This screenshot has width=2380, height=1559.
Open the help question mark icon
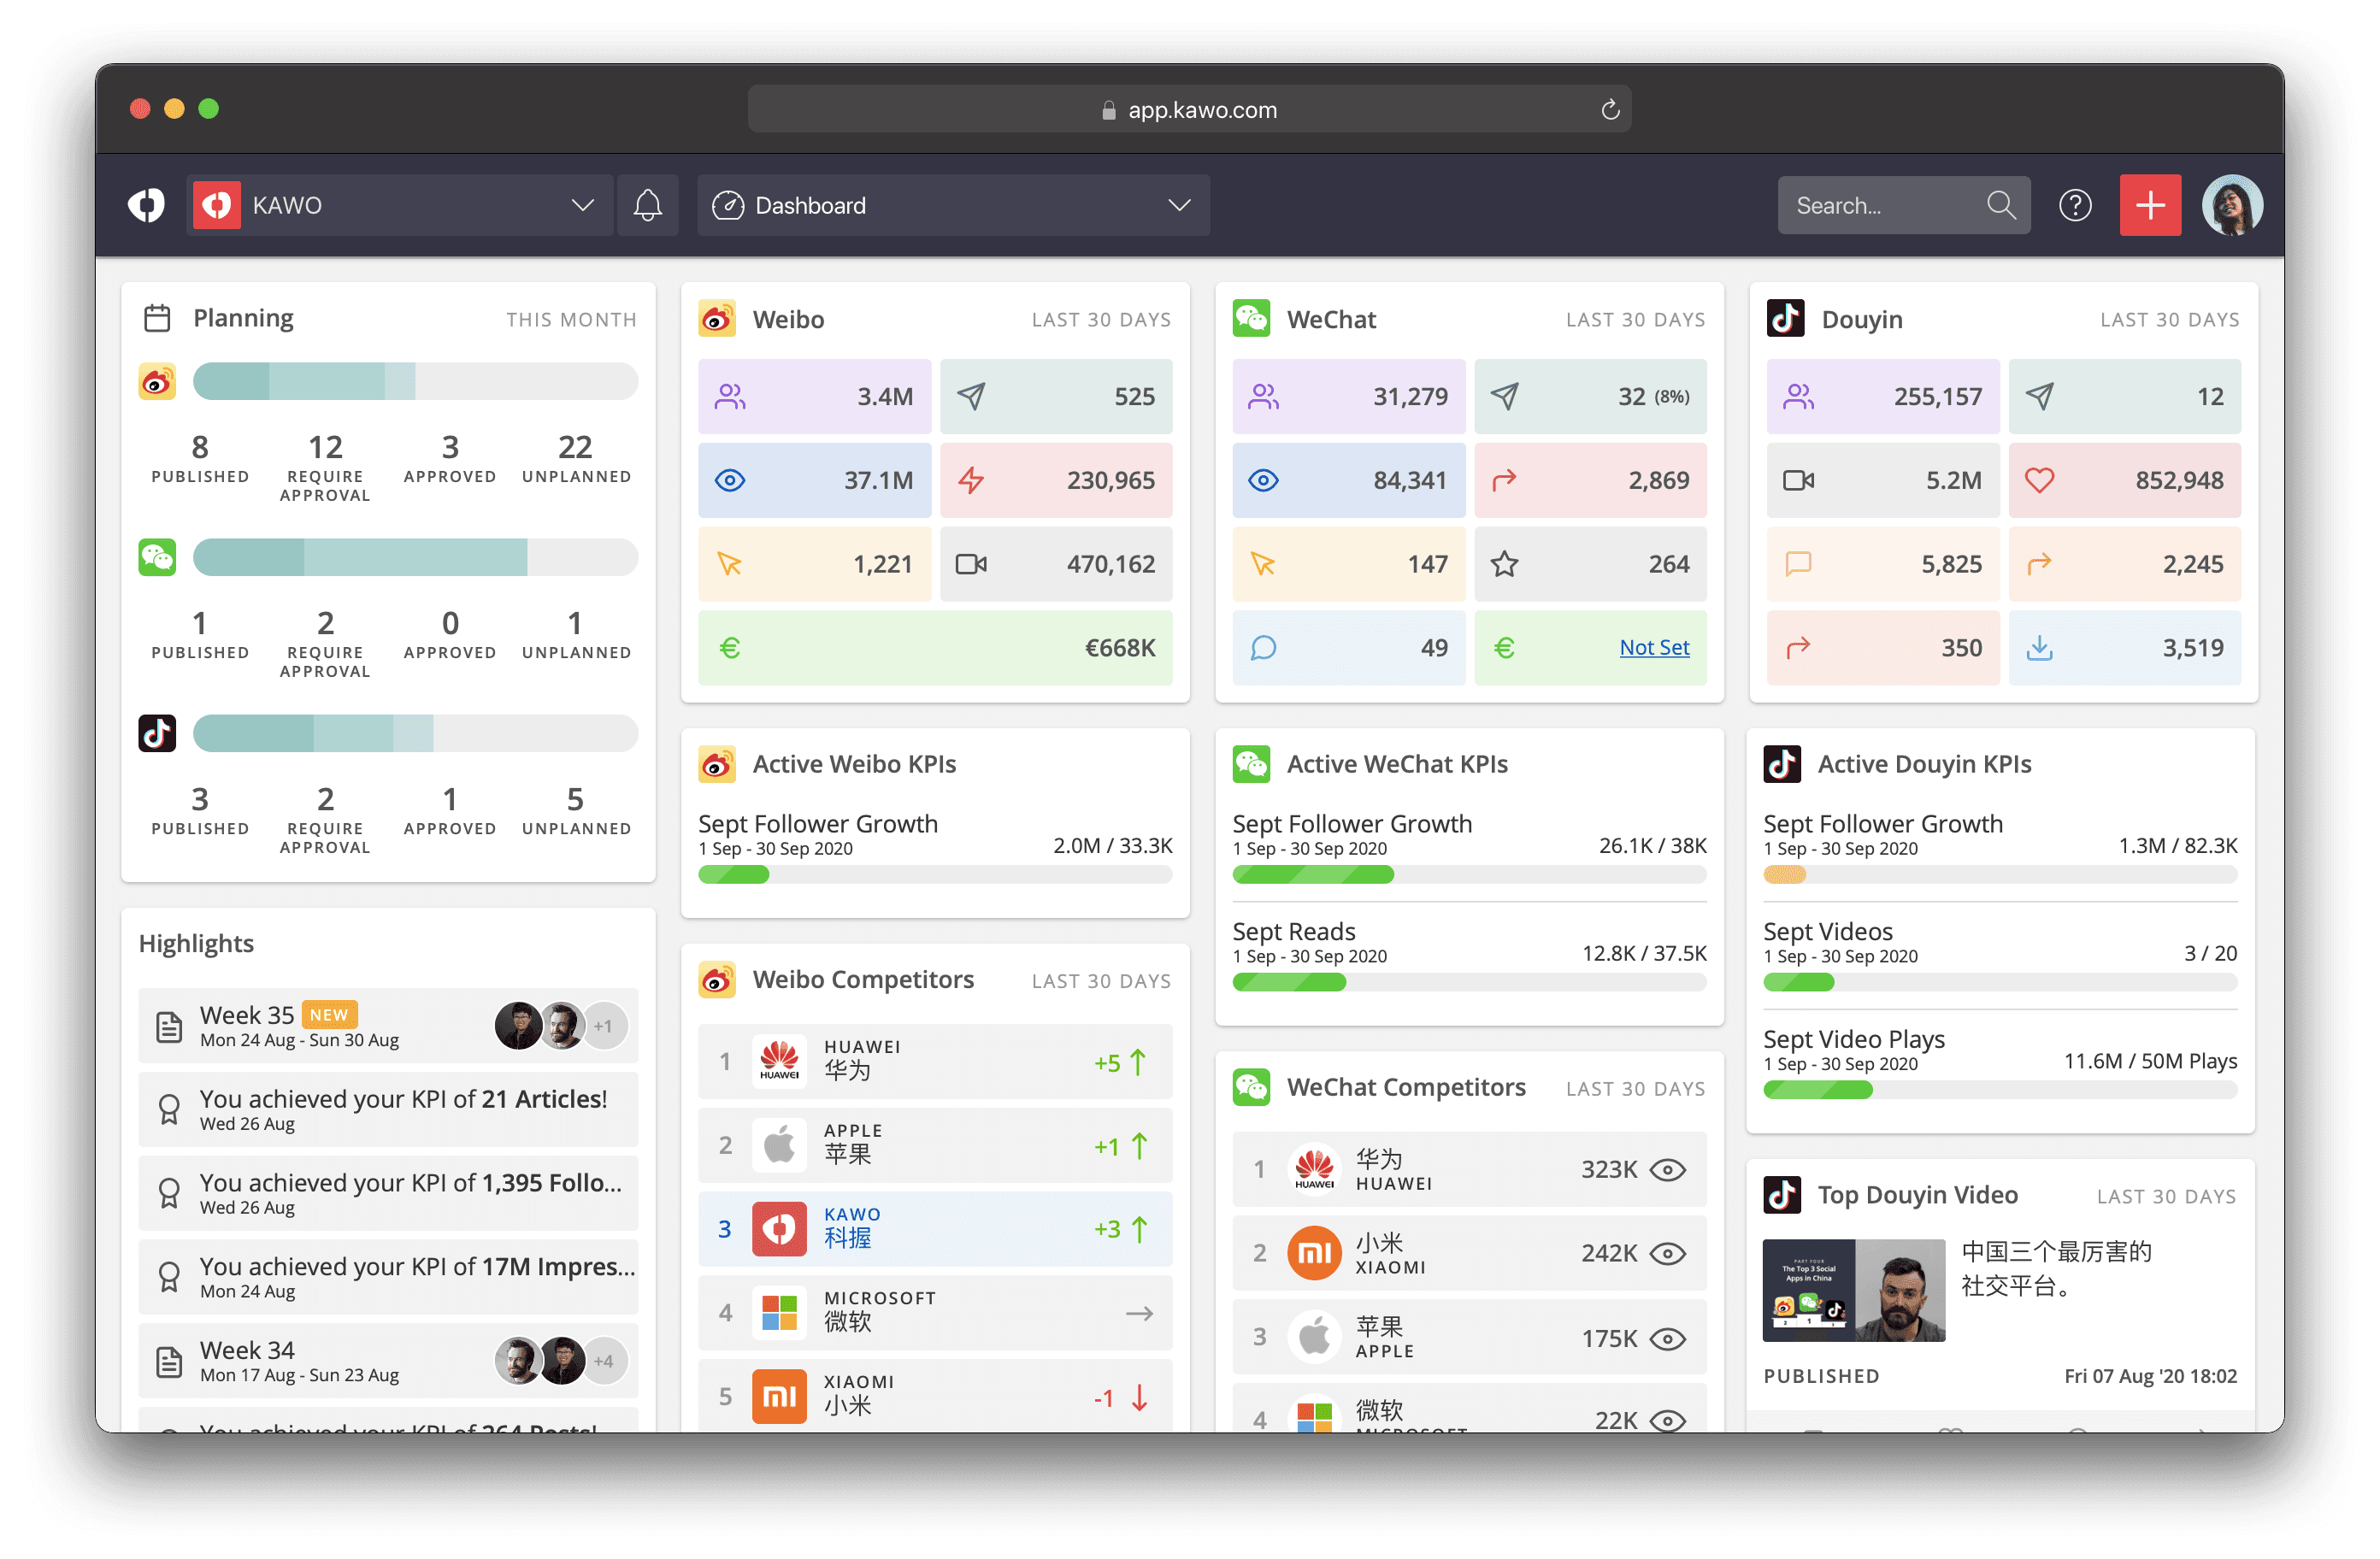coord(2074,206)
